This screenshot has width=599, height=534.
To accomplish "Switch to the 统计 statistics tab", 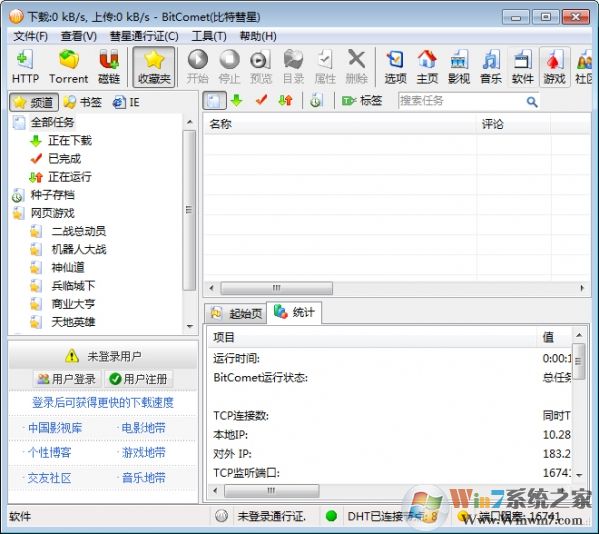I will (x=294, y=313).
